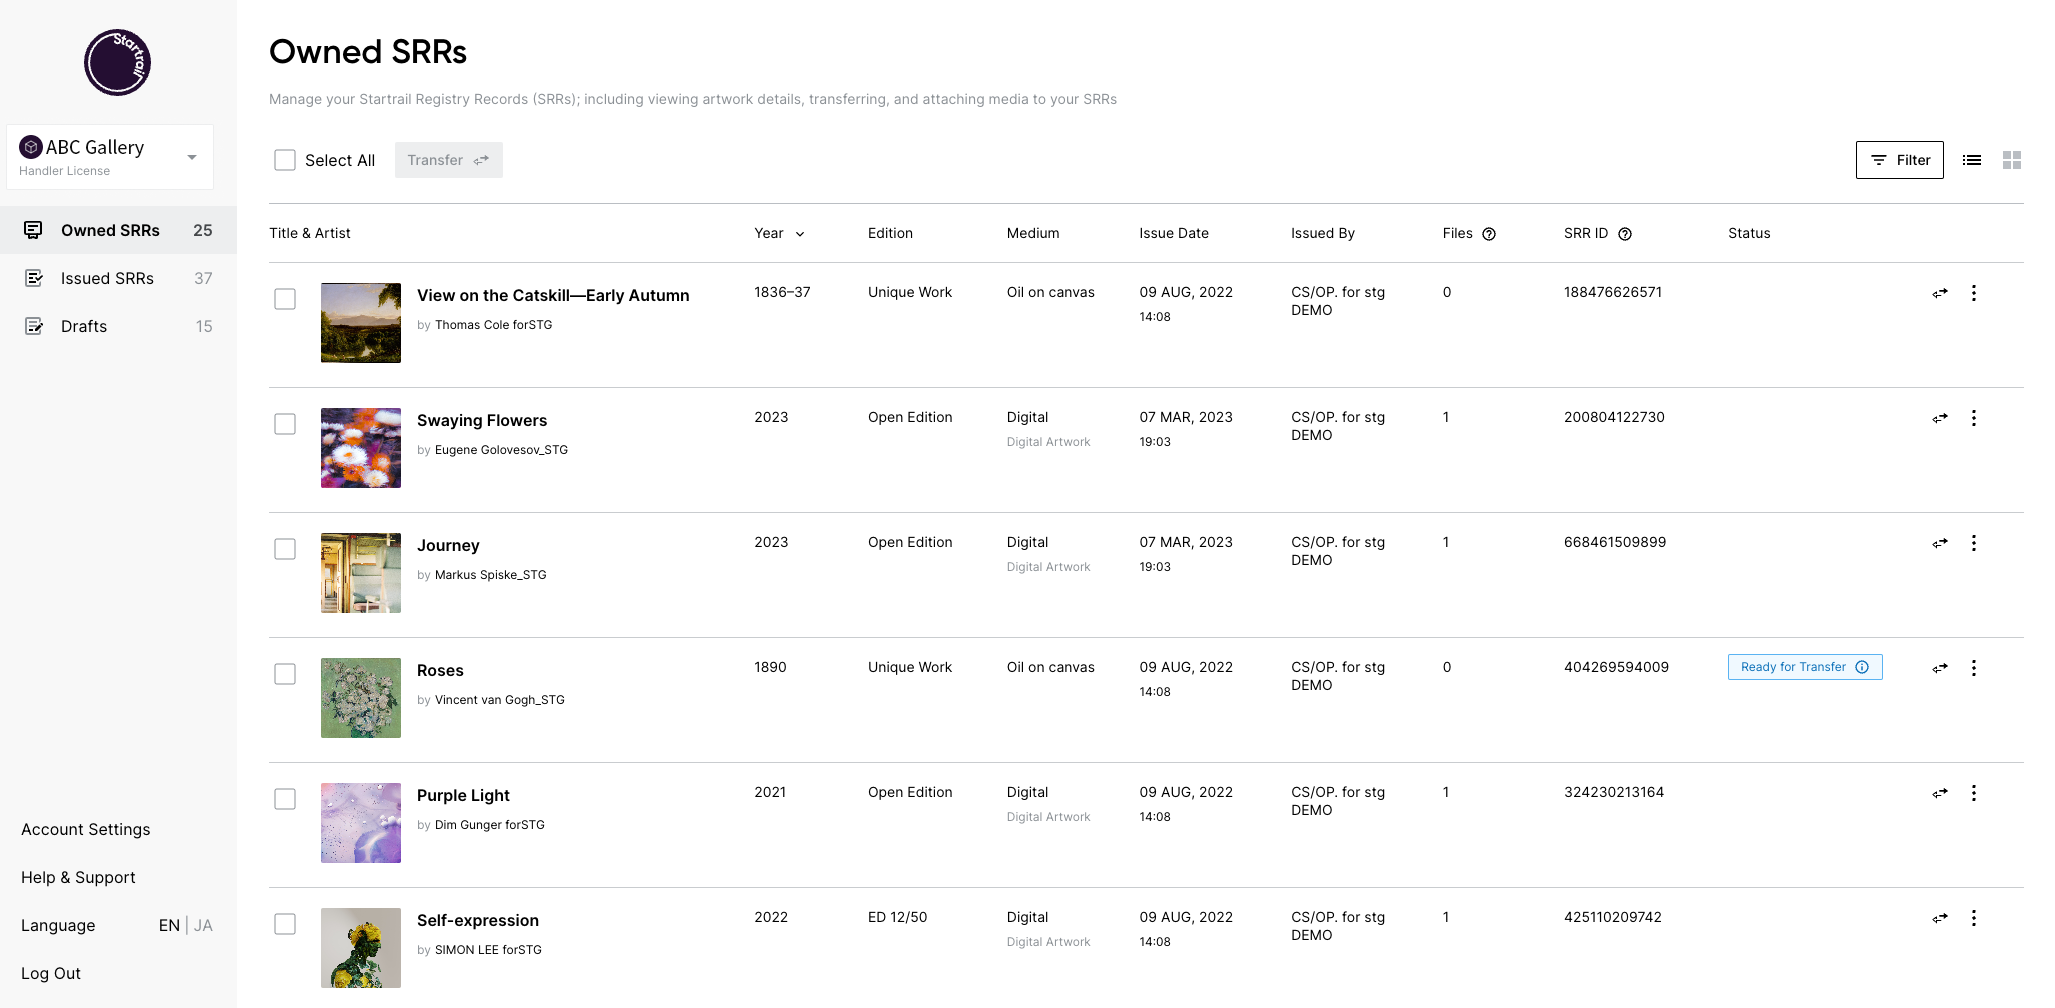Click the Edition column header
This screenshot has height=1008, width=2055.
click(890, 233)
